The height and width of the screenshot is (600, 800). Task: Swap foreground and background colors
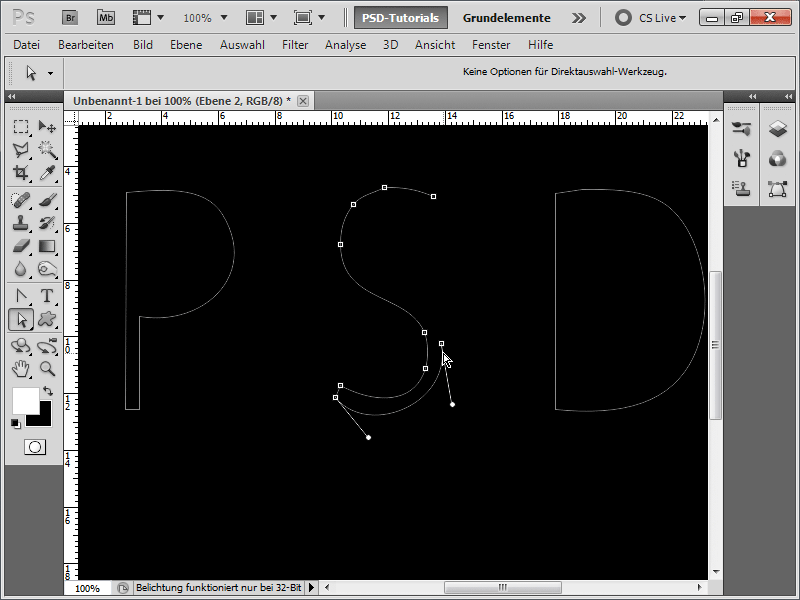pos(48,391)
